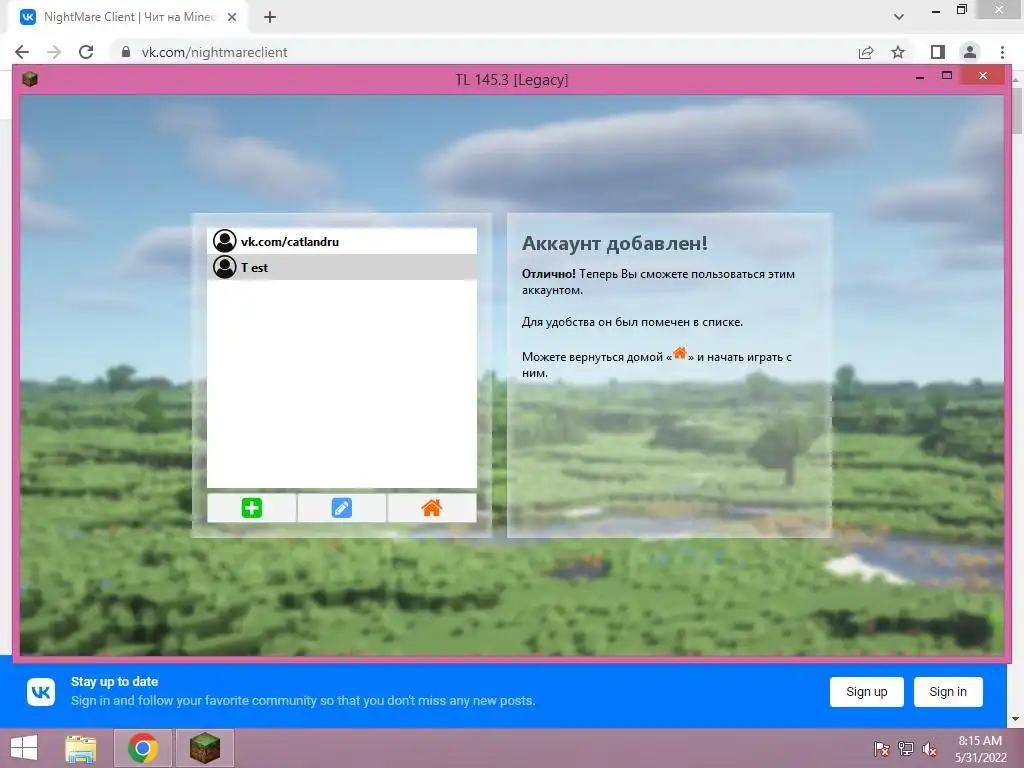Click the address bar showing vk.com/nightmareclient
Image resolution: width=1024 pixels, height=768 pixels.
click(483, 52)
